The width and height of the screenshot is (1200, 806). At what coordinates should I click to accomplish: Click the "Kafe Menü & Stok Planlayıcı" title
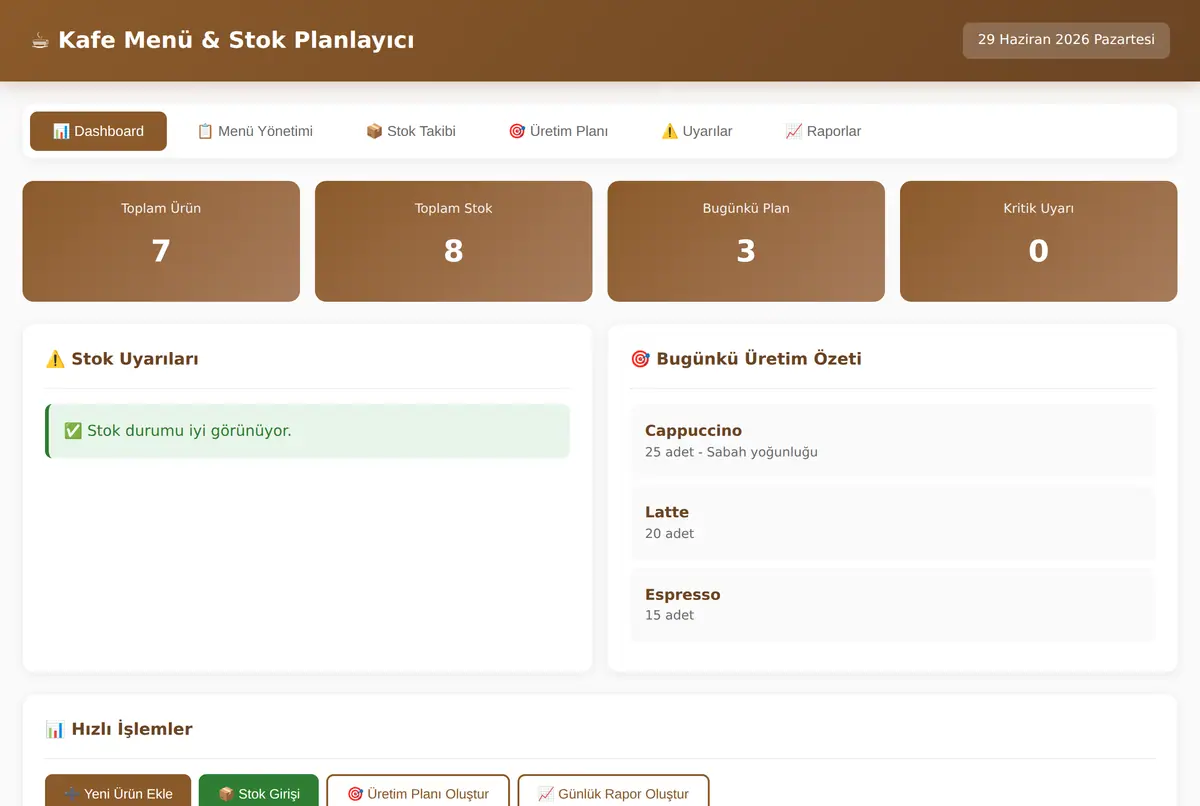236,41
